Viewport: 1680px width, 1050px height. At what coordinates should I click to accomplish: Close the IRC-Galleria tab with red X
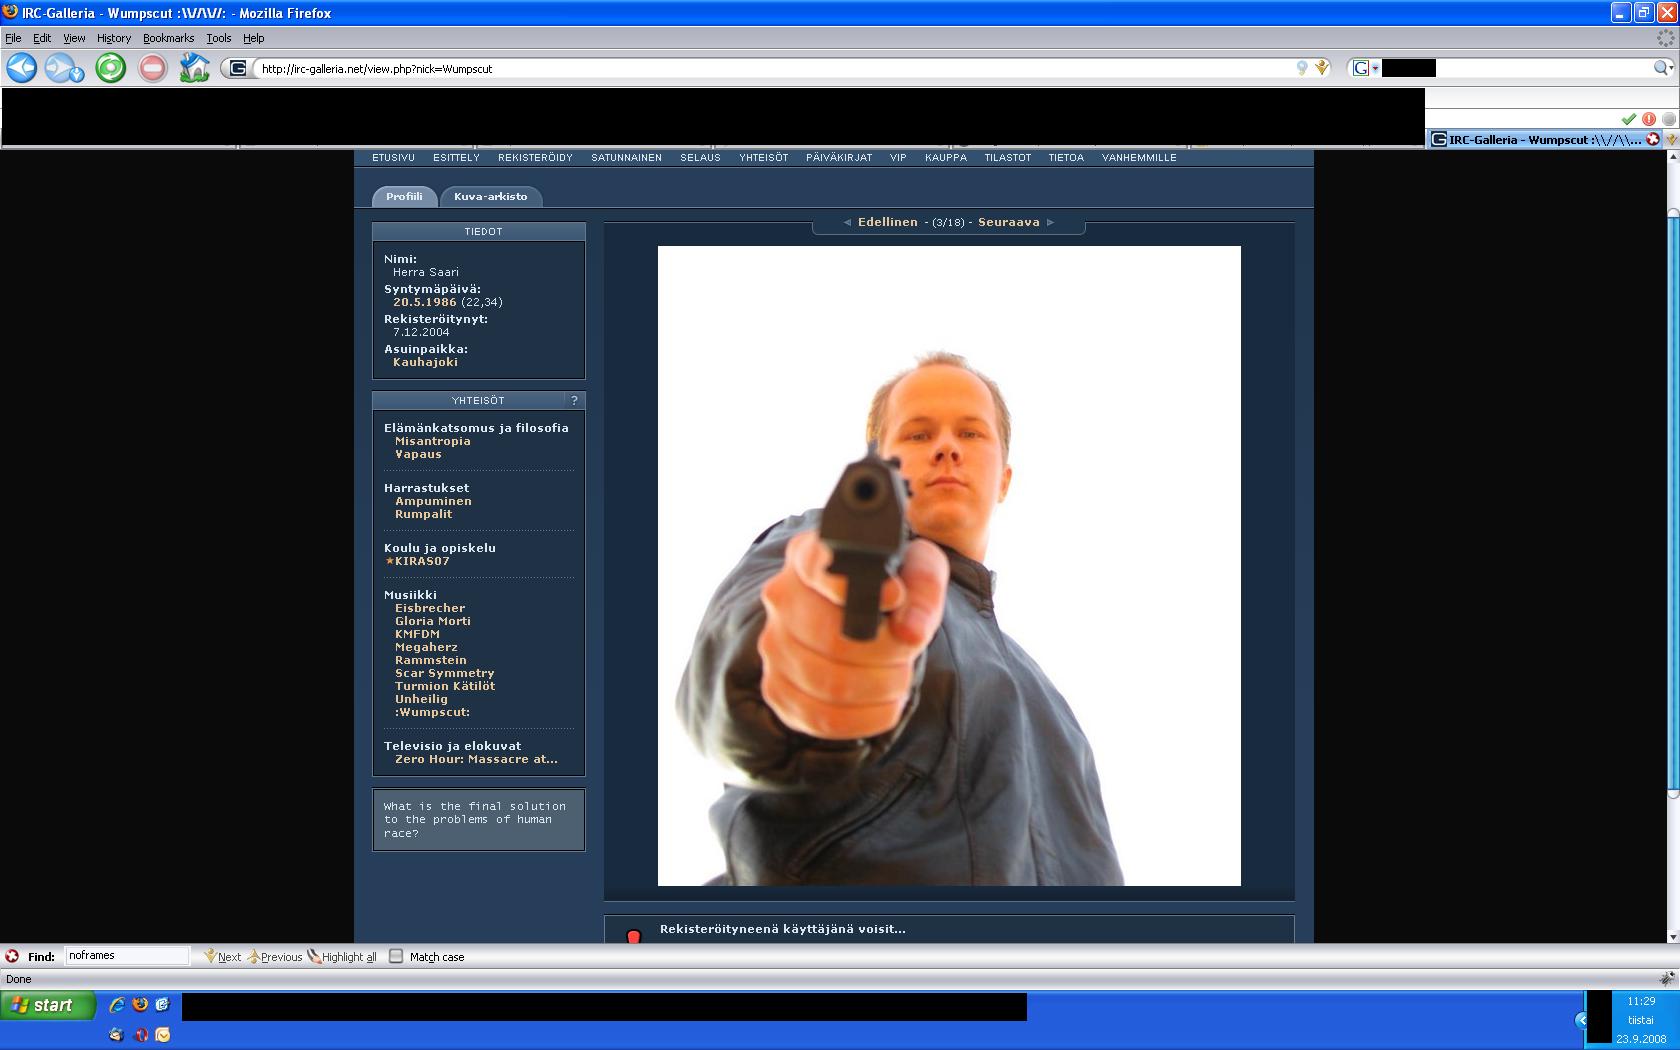pos(1653,139)
